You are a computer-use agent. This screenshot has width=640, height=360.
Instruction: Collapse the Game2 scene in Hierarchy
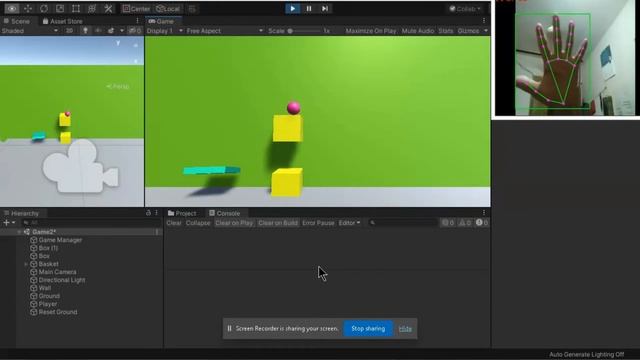pyautogui.click(x=19, y=232)
